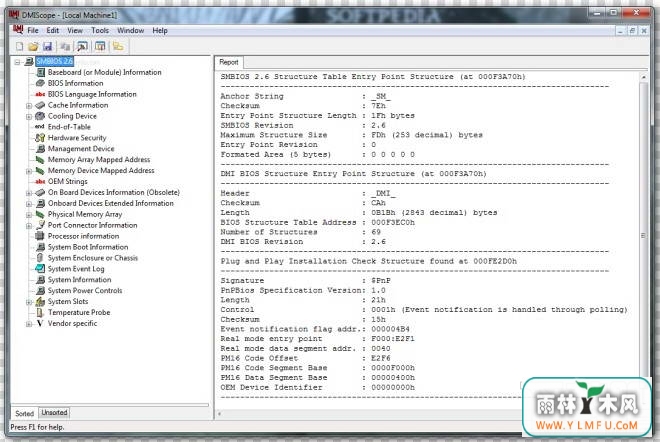Click the window layout toolbar icon
The image size is (660, 442).
coord(100,46)
